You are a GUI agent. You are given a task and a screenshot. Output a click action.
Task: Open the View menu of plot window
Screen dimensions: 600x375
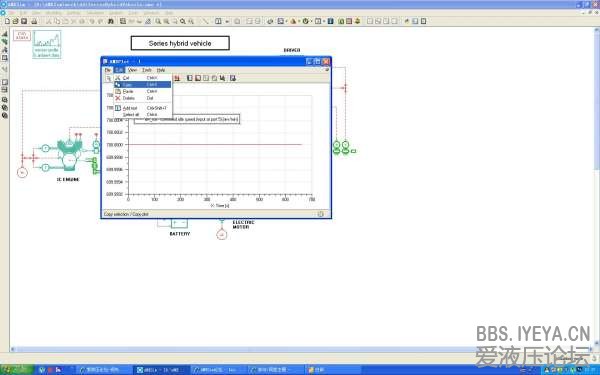pos(132,70)
